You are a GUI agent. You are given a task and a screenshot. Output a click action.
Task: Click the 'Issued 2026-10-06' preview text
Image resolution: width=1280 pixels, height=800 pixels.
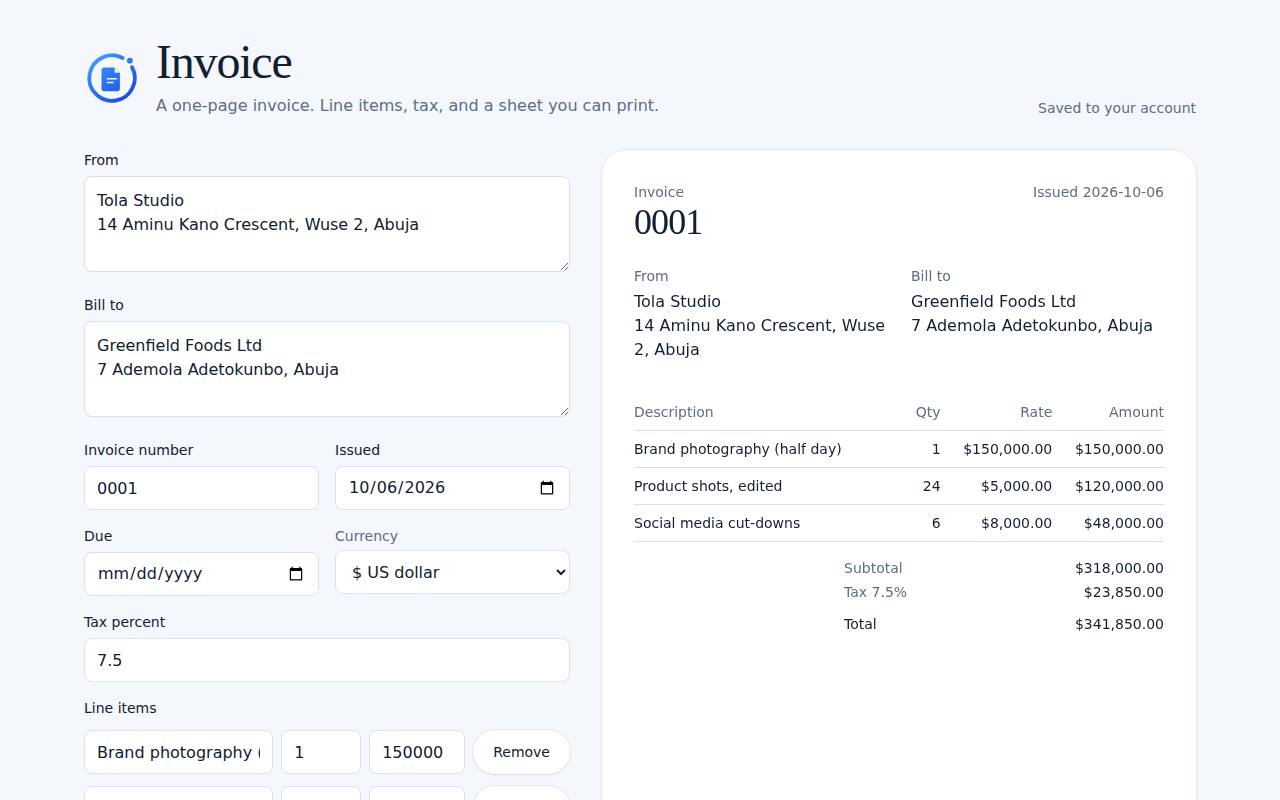1098,192
